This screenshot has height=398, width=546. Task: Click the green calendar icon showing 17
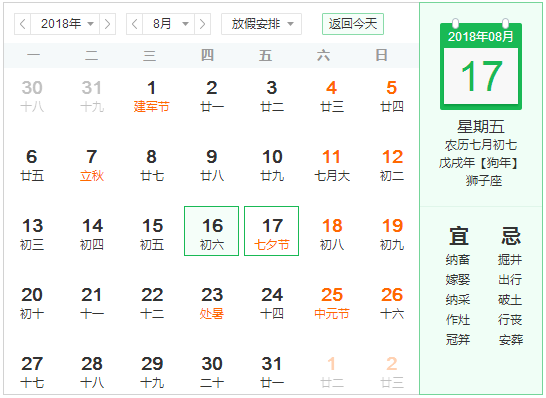click(x=481, y=64)
